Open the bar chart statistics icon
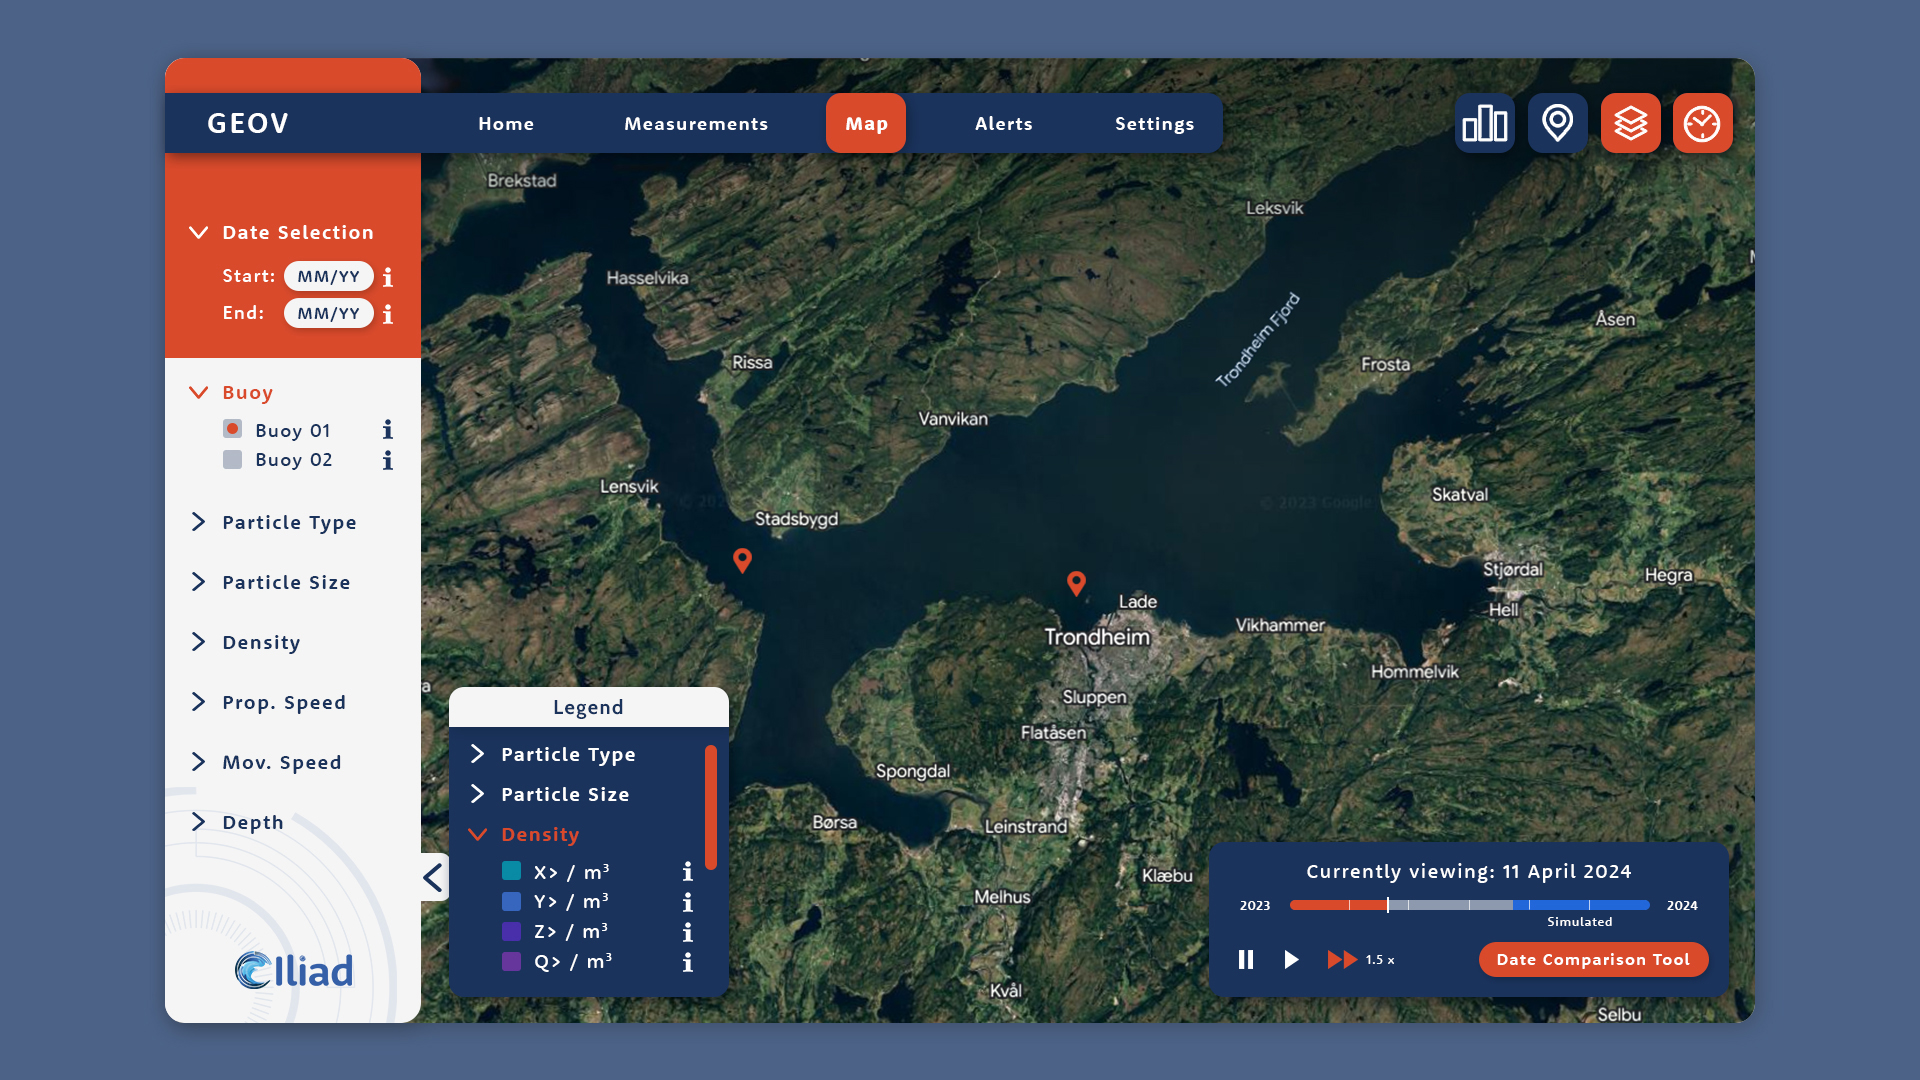 pos(1485,124)
